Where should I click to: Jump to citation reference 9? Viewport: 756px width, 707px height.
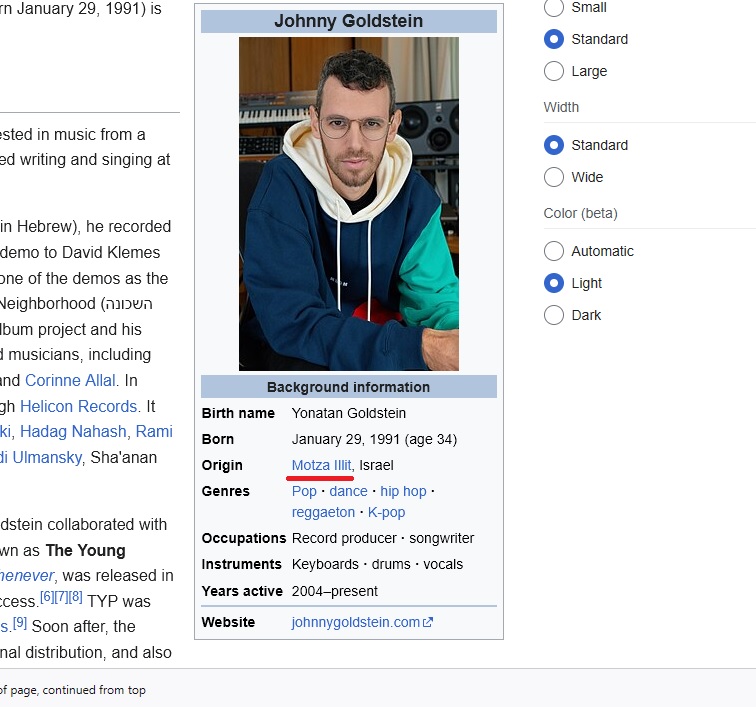20,623
